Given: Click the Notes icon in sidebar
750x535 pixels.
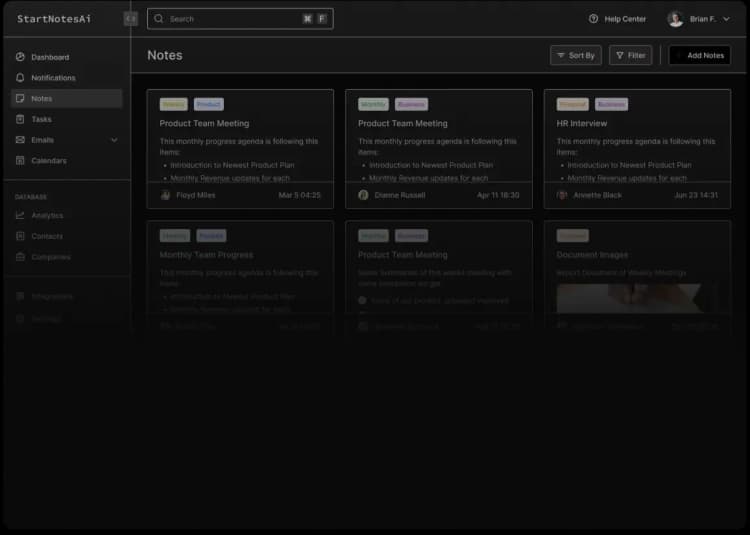Looking at the screenshot, I should pyautogui.click(x=20, y=98).
